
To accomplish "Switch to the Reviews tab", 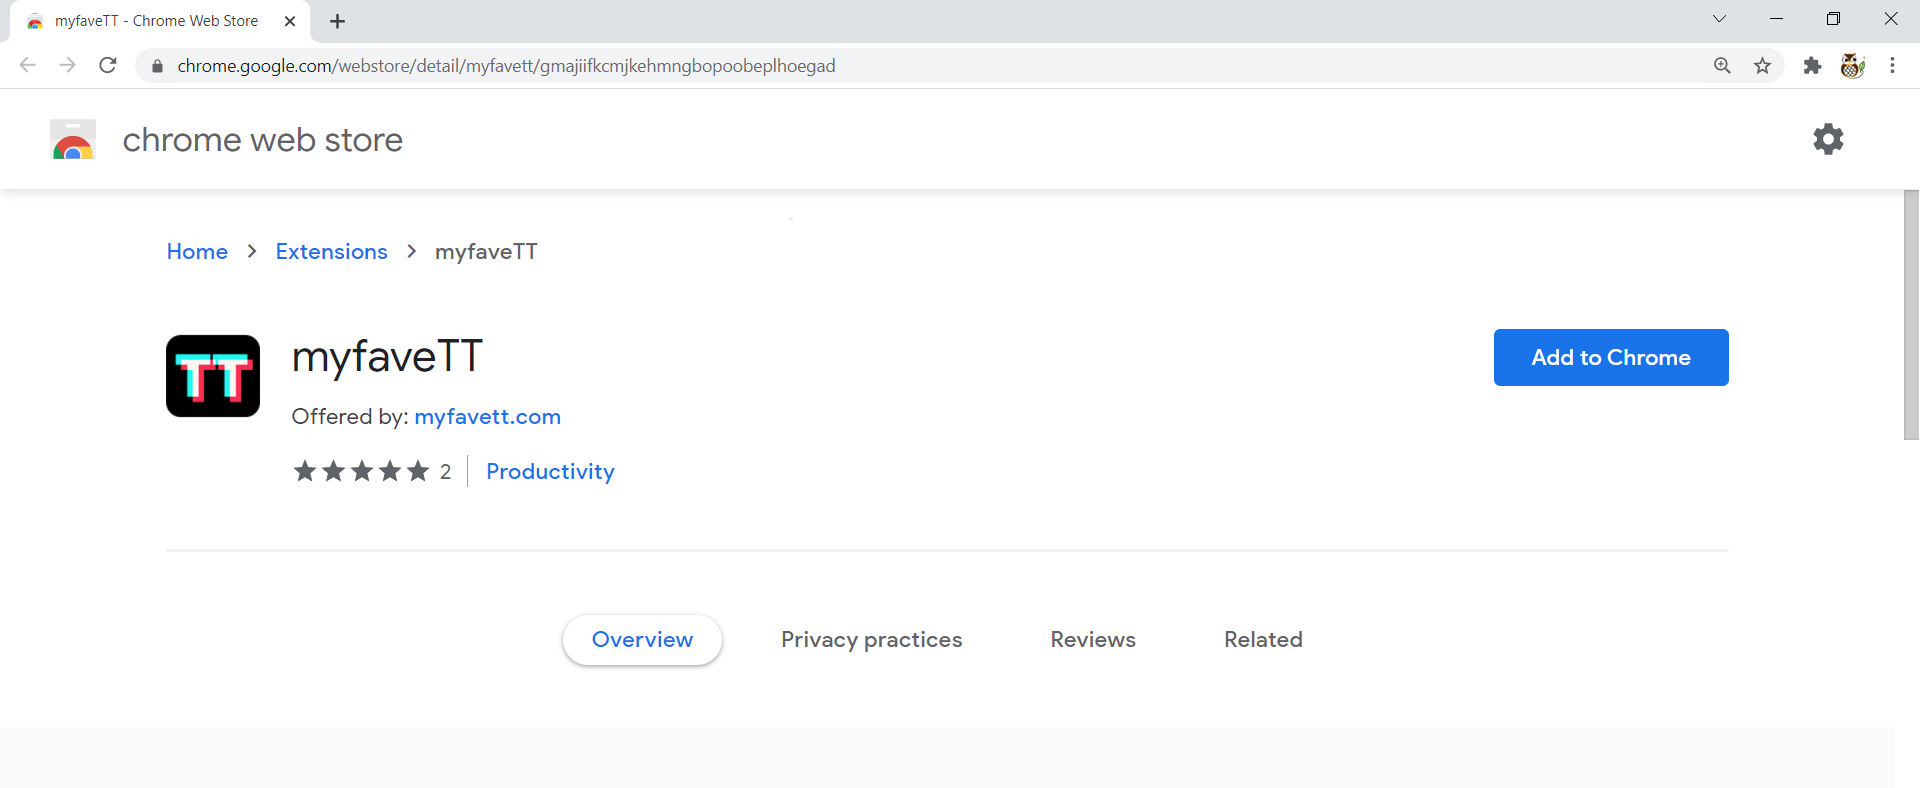I will 1093,640.
